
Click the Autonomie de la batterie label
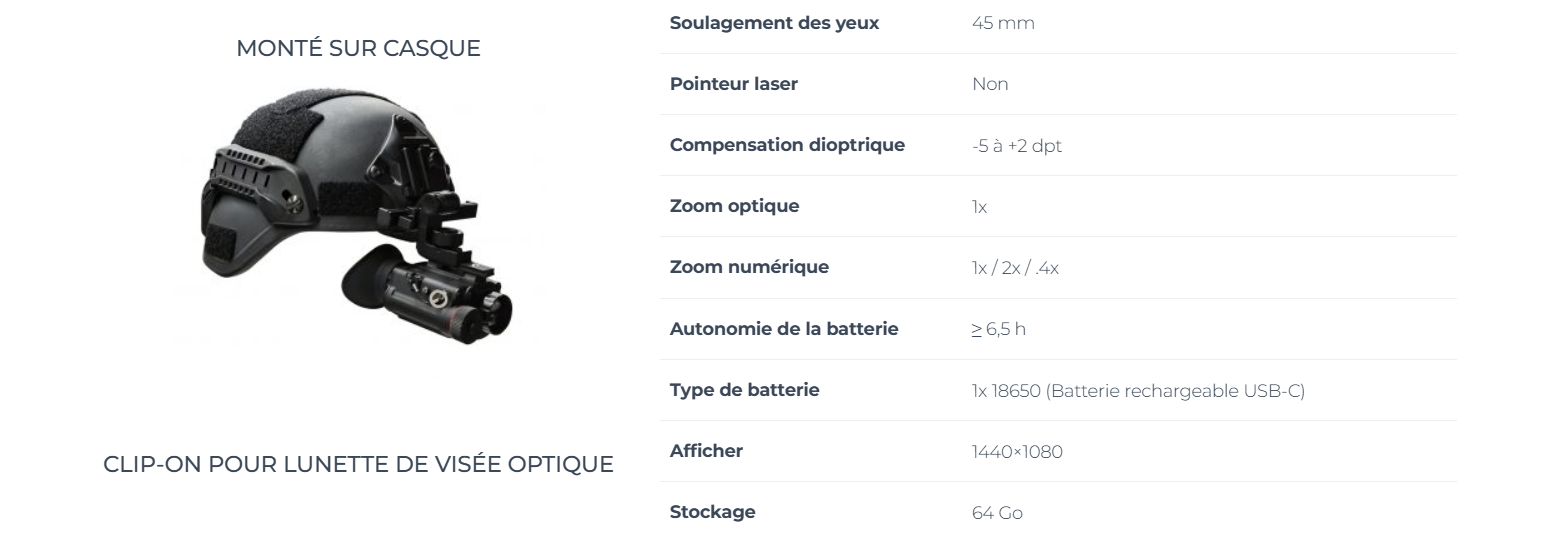(x=784, y=329)
